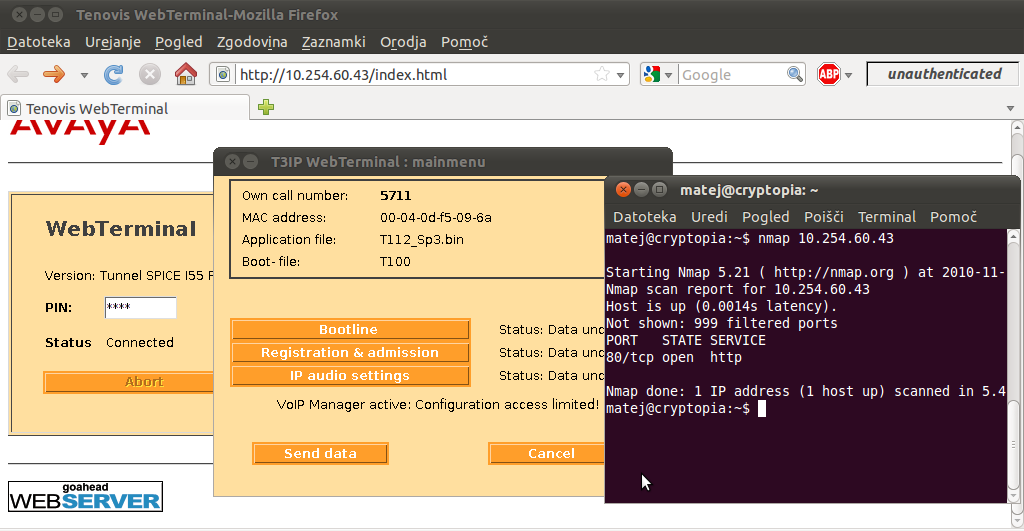Open Pomoč menu in terminal window
1024x531 pixels.
(953, 217)
